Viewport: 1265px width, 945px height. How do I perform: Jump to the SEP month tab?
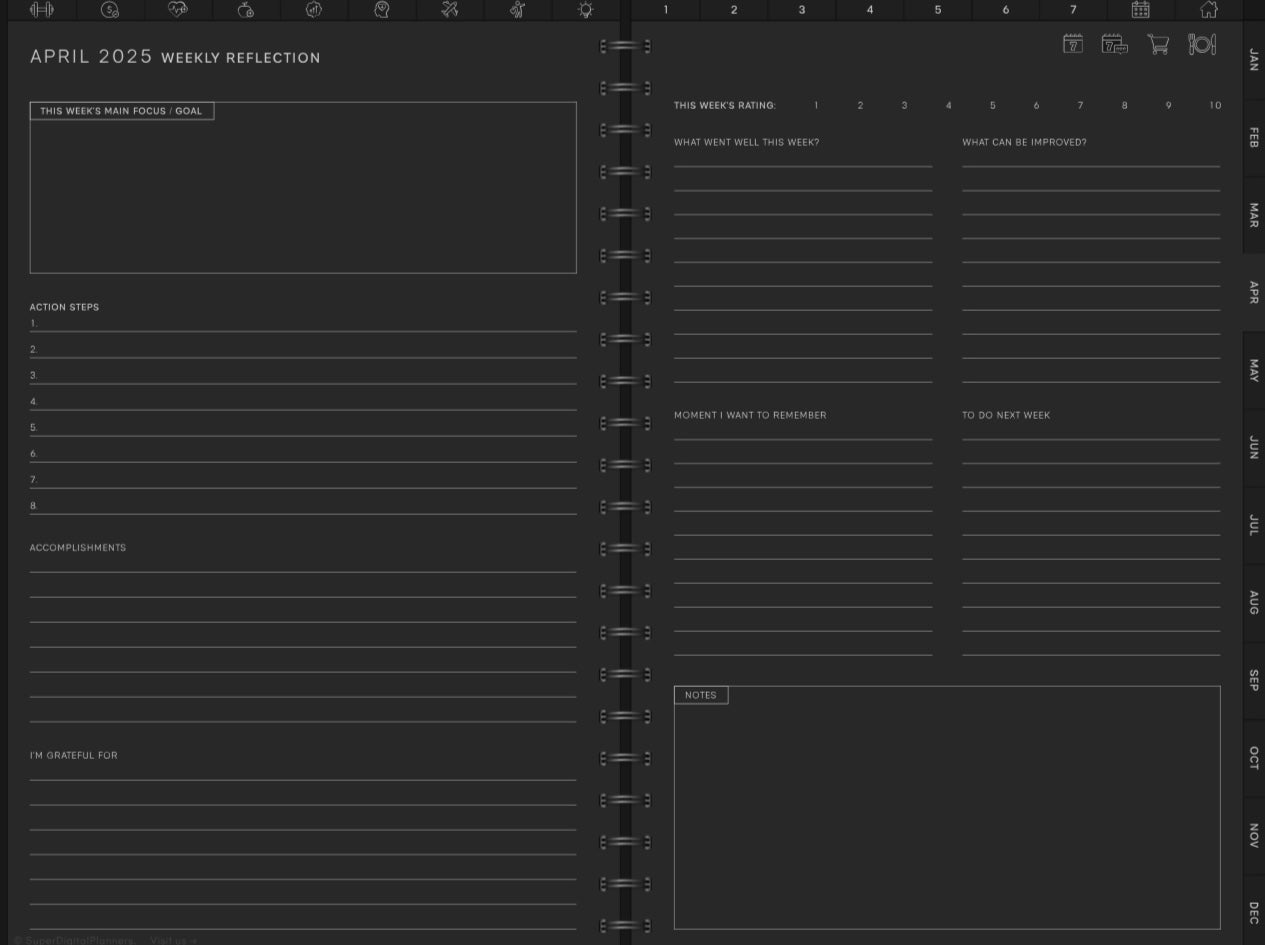[x=1253, y=680]
